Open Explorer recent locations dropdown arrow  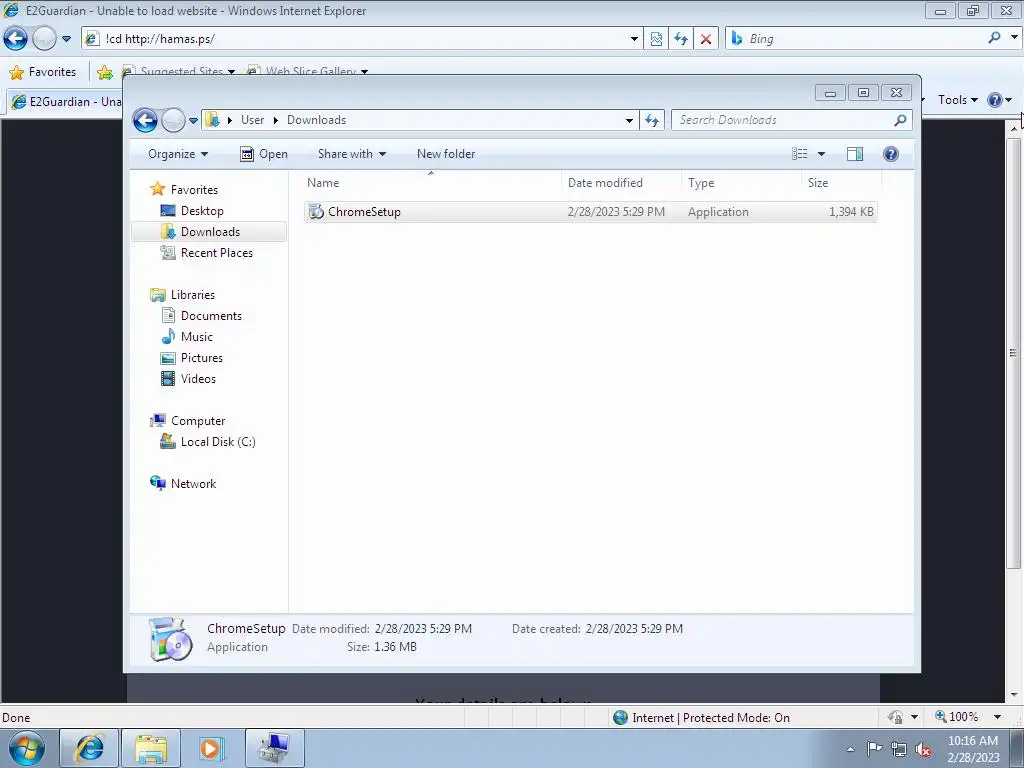pyautogui.click(x=193, y=120)
